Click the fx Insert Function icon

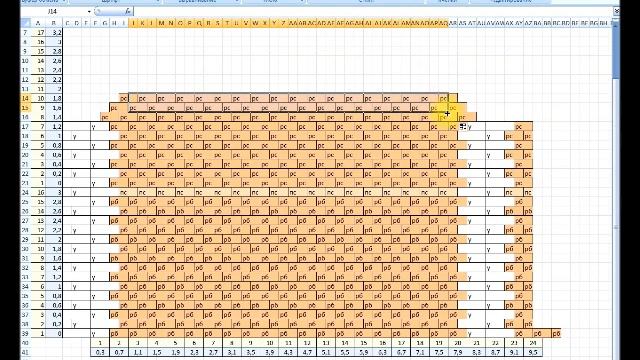[x=128, y=11]
